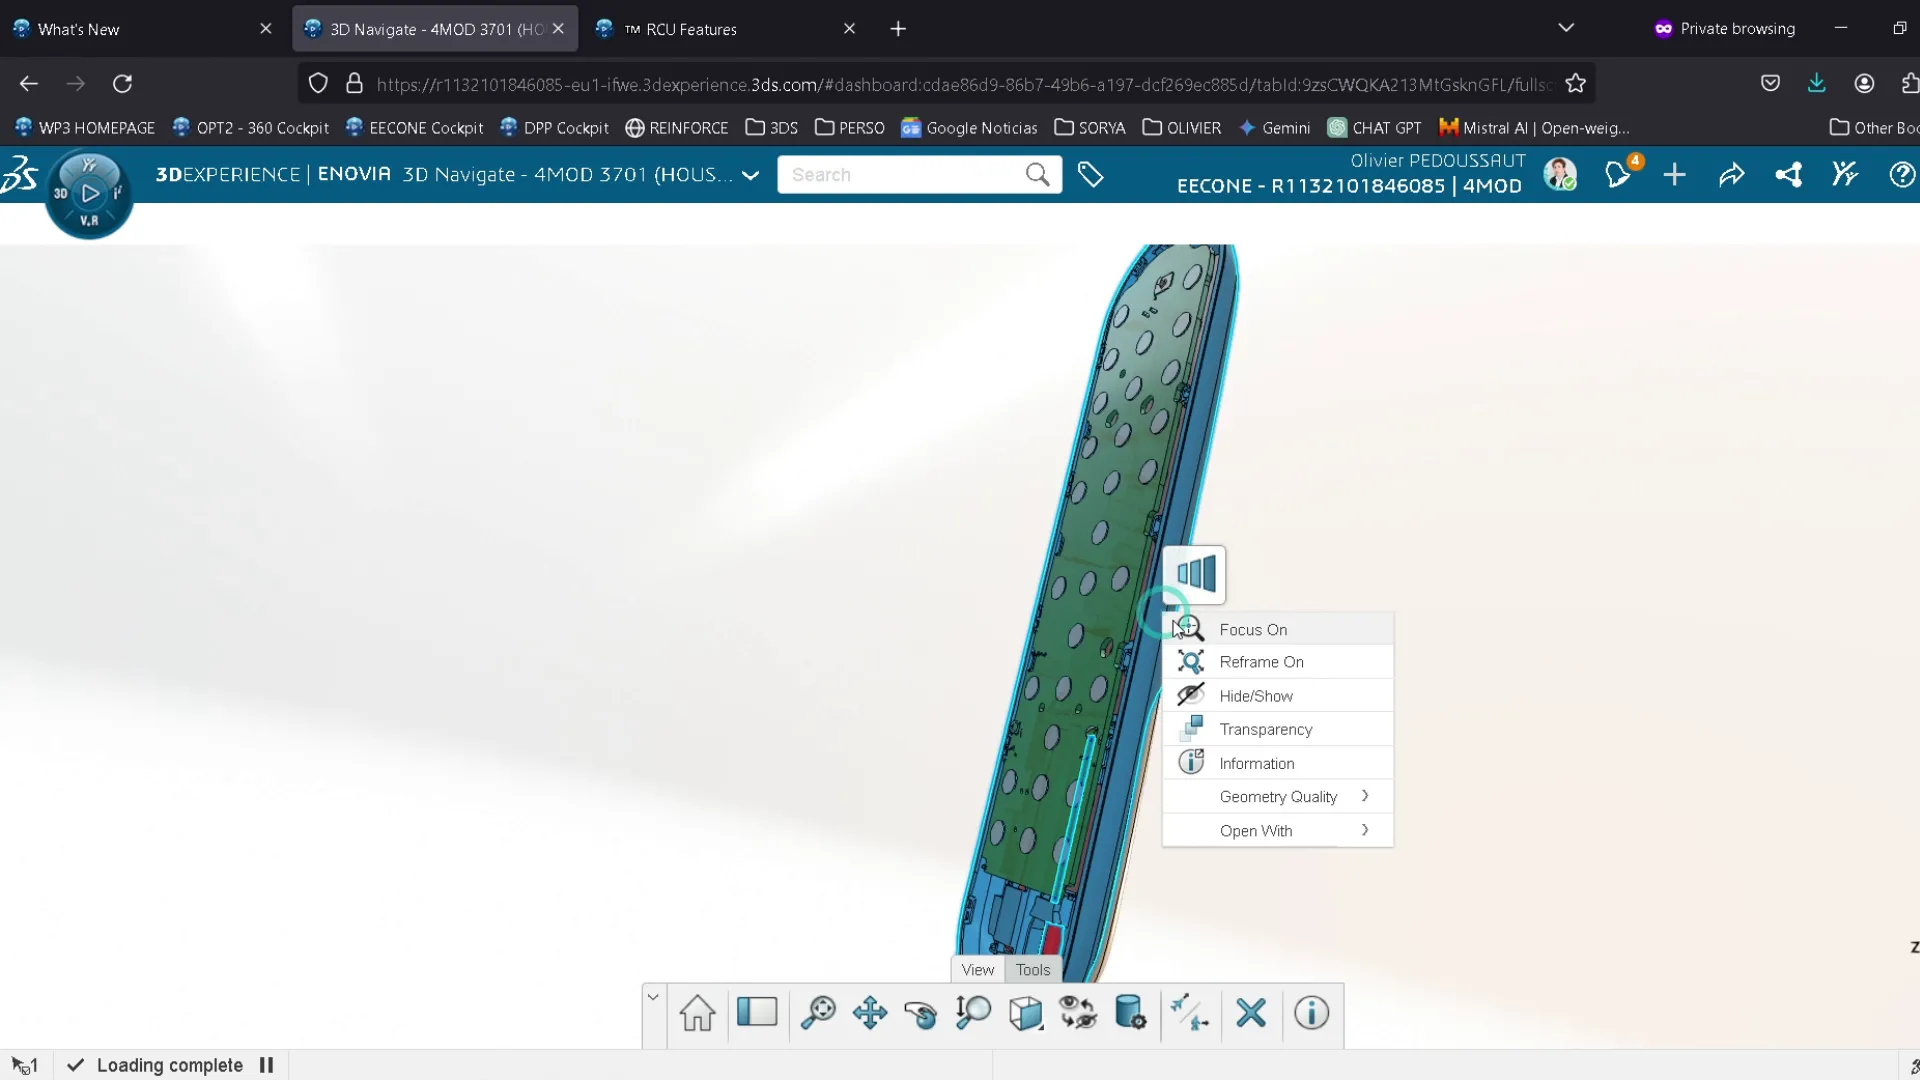Select the Pan tool in the bottom toolbar
The image size is (1920, 1080).
869,1013
